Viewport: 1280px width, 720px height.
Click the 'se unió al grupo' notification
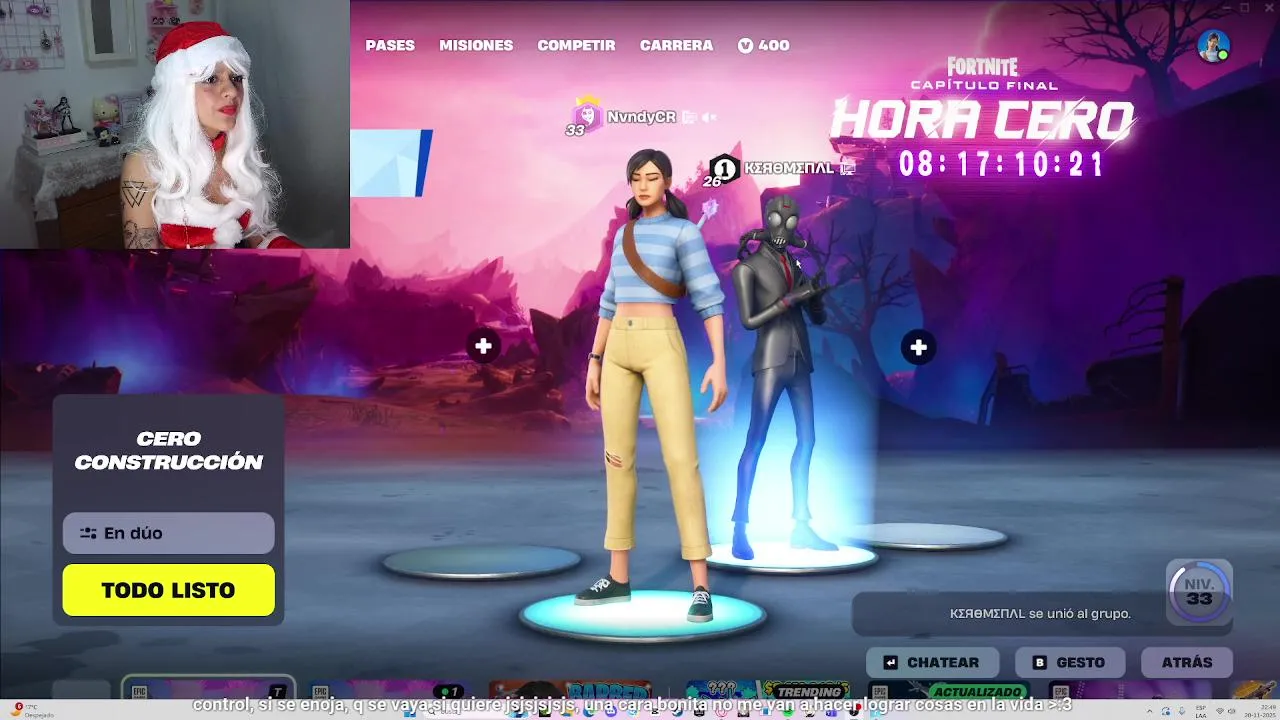point(1040,613)
